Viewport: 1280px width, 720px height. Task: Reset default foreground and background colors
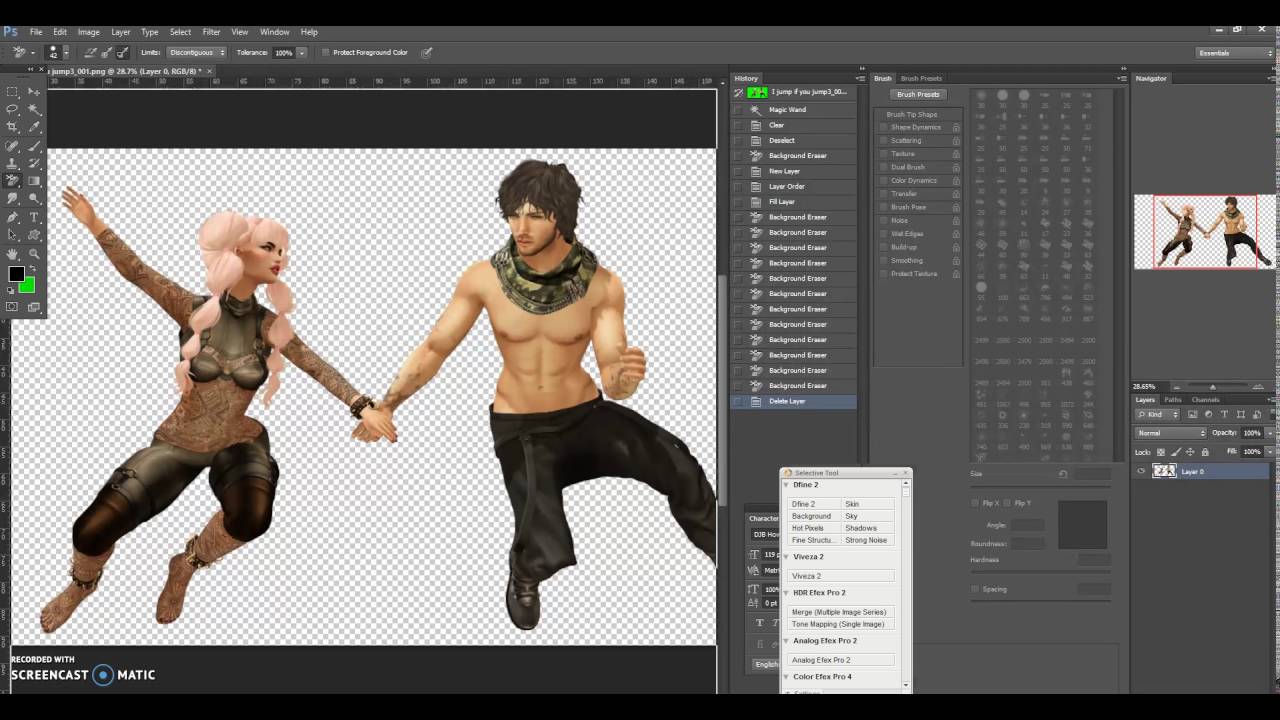click(x=11, y=291)
